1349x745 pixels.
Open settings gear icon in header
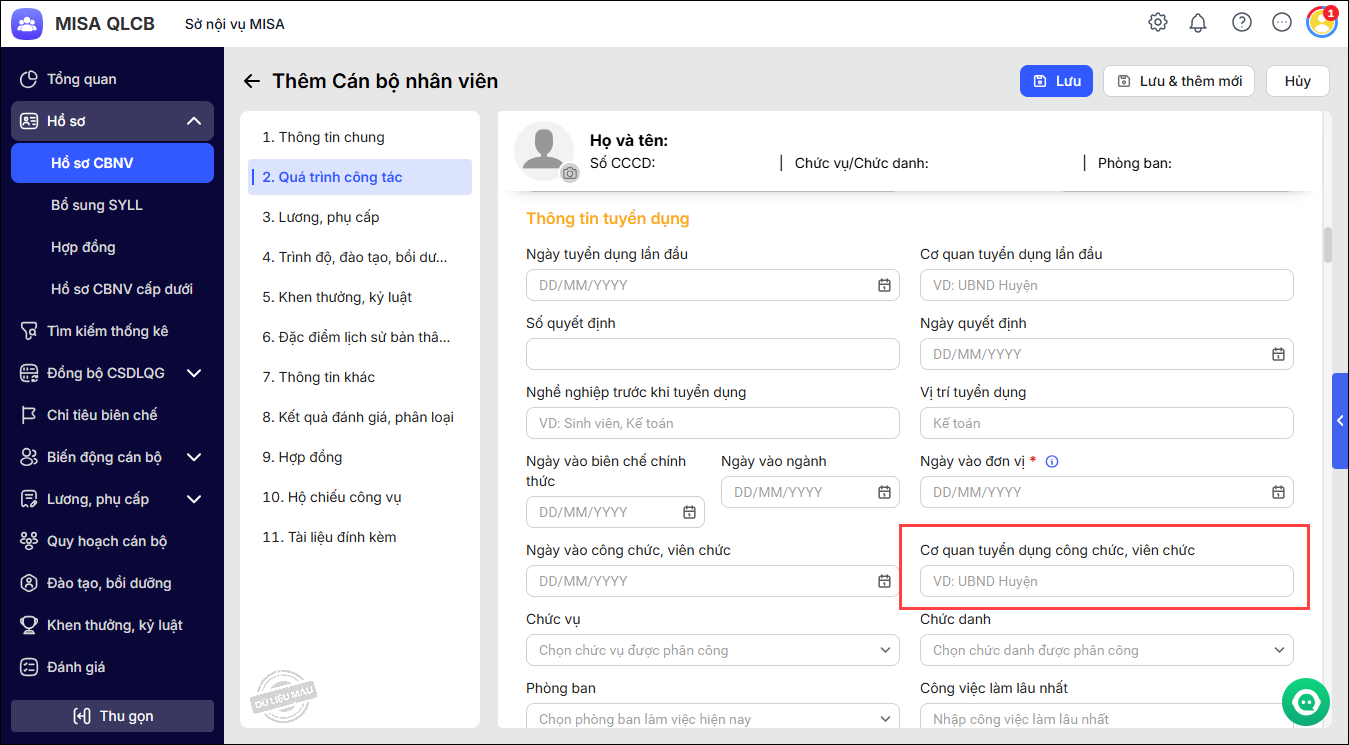pyautogui.click(x=1158, y=22)
